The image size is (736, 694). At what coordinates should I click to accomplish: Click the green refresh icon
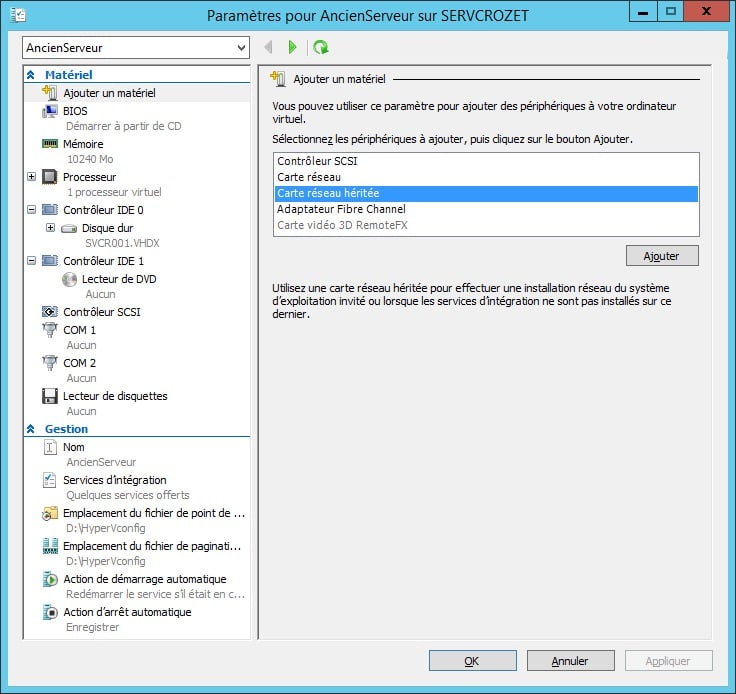(321, 47)
